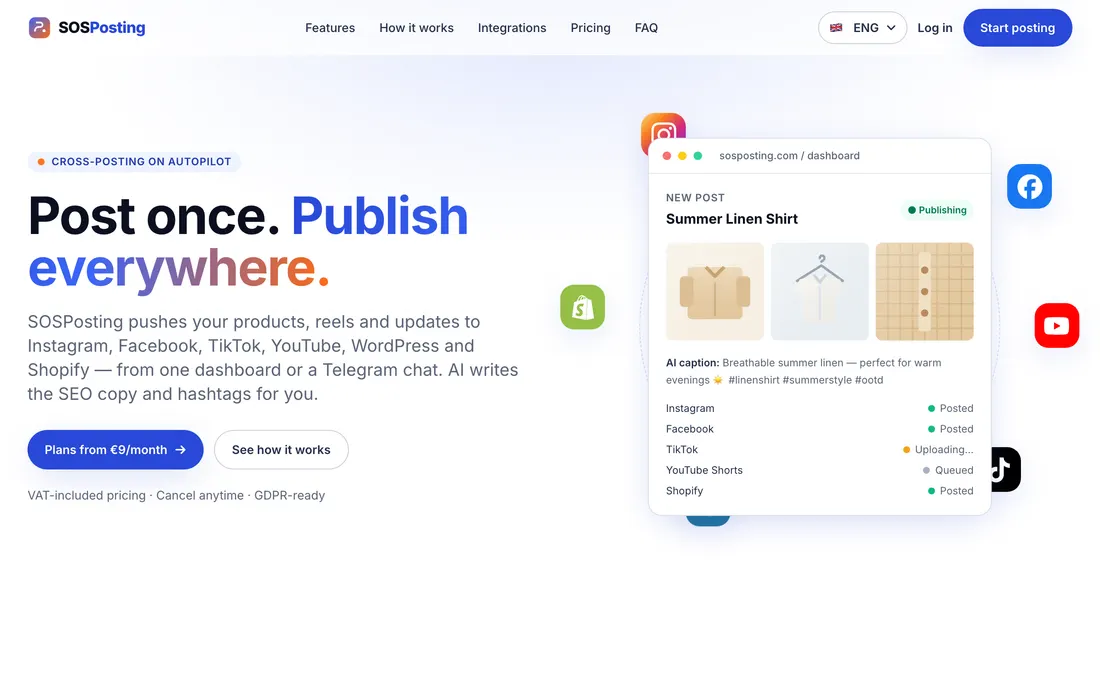The image size is (1100, 688).
Task: Click the Log in link
Action: 934,28
